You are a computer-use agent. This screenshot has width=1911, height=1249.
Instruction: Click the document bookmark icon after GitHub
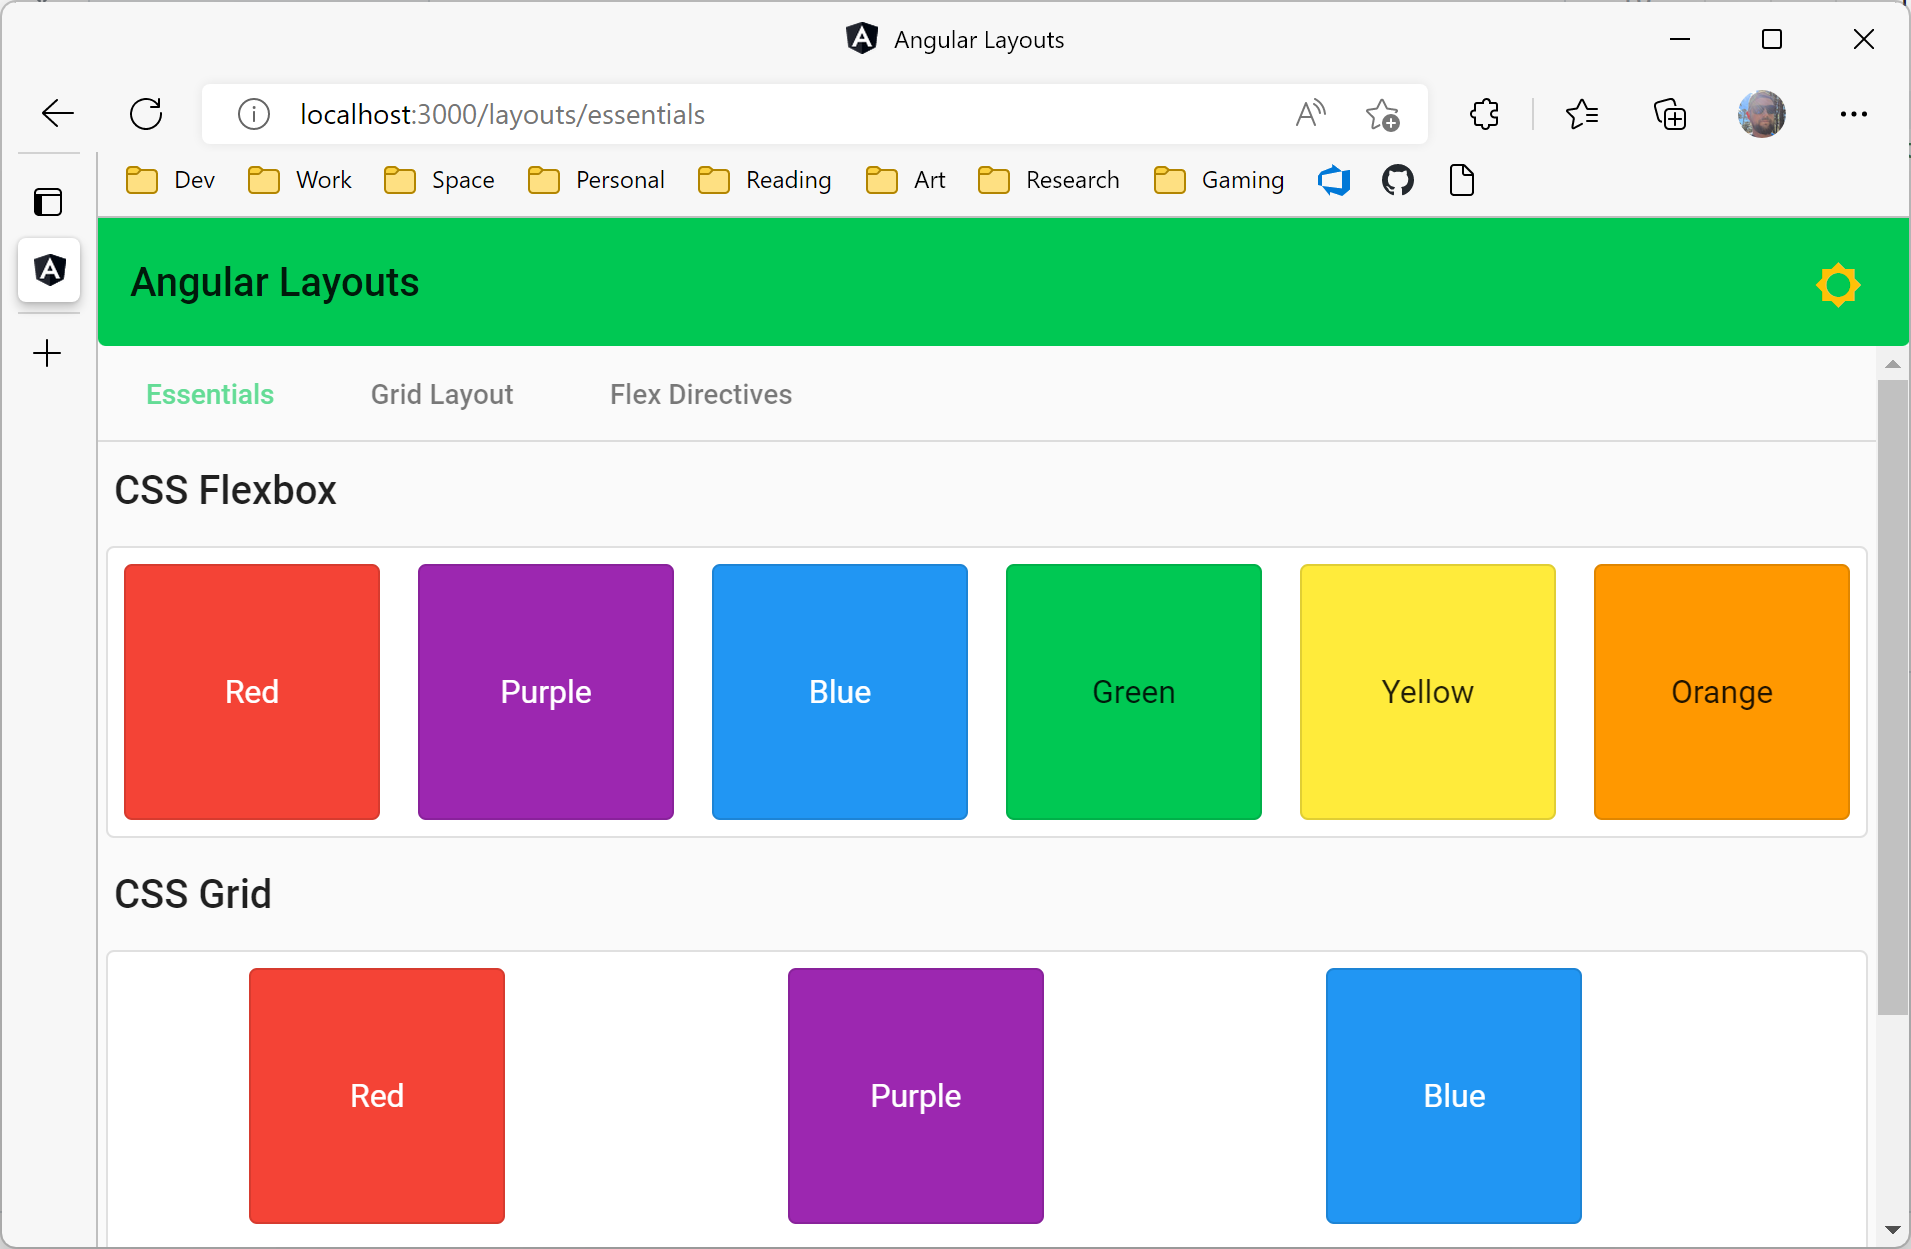click(x=1461, y=180)
